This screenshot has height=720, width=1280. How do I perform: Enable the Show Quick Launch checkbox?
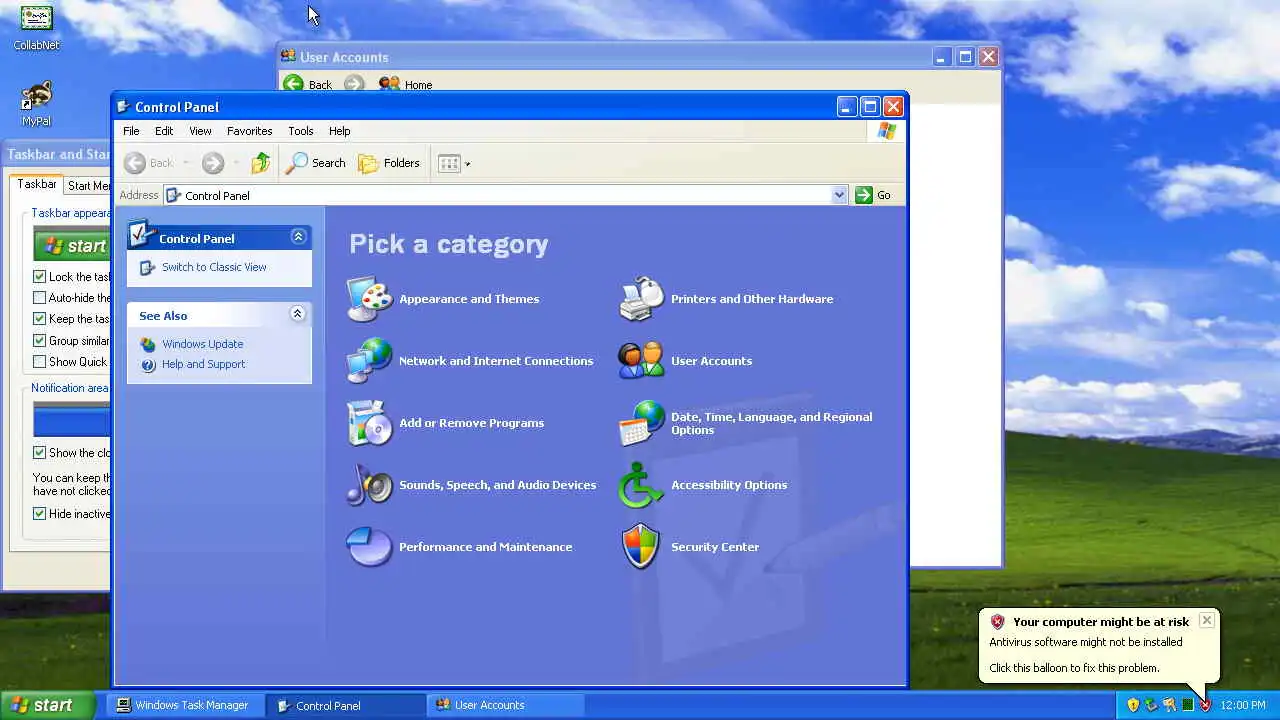tap(40, 362)
